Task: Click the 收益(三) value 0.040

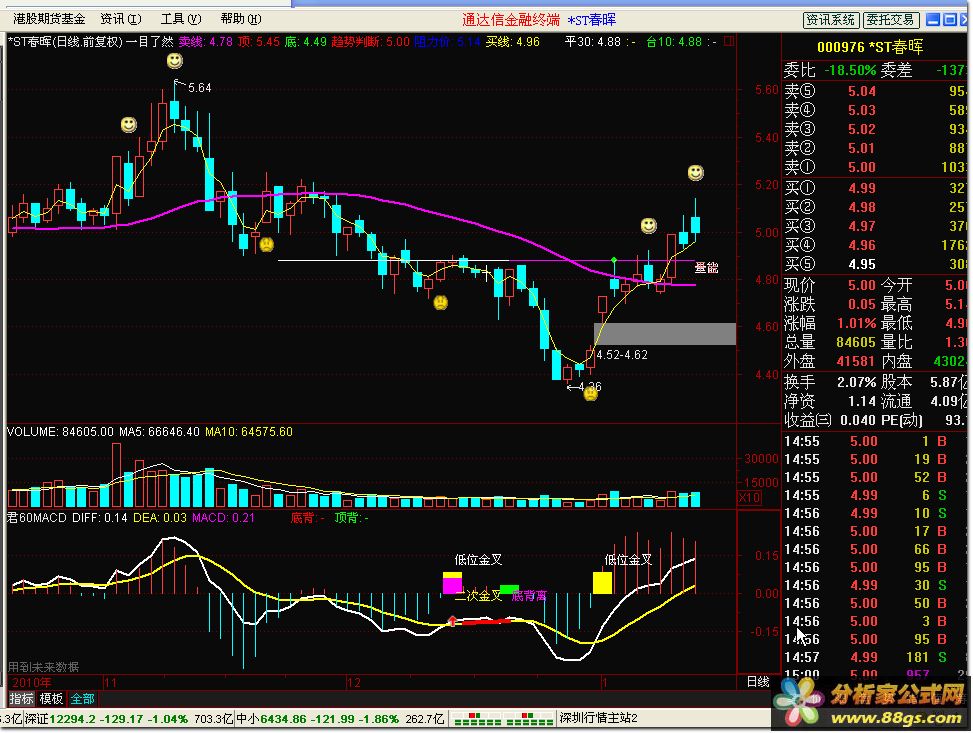Action: pos(858,421)
